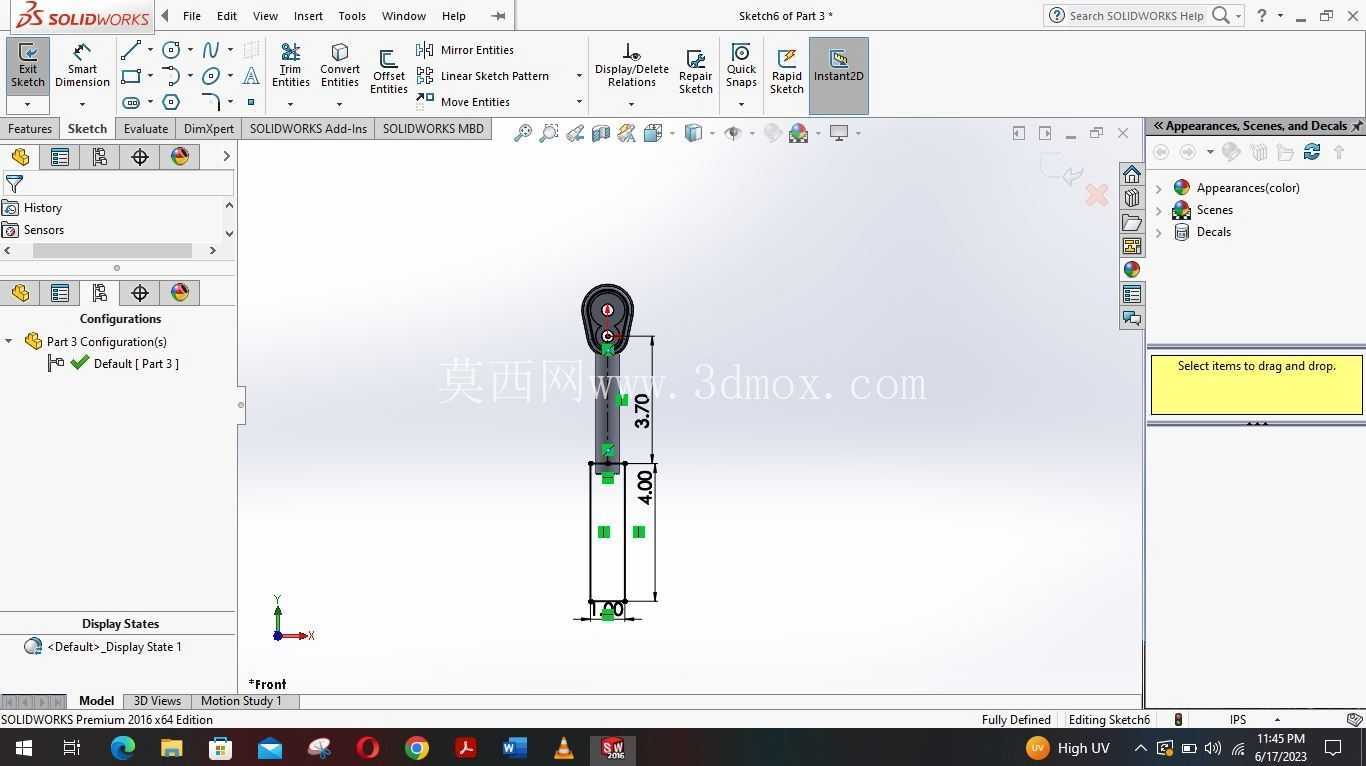Open the Trim Entities dropdown arrow
The image size is (1366, 766).
(x=290, y=103)
